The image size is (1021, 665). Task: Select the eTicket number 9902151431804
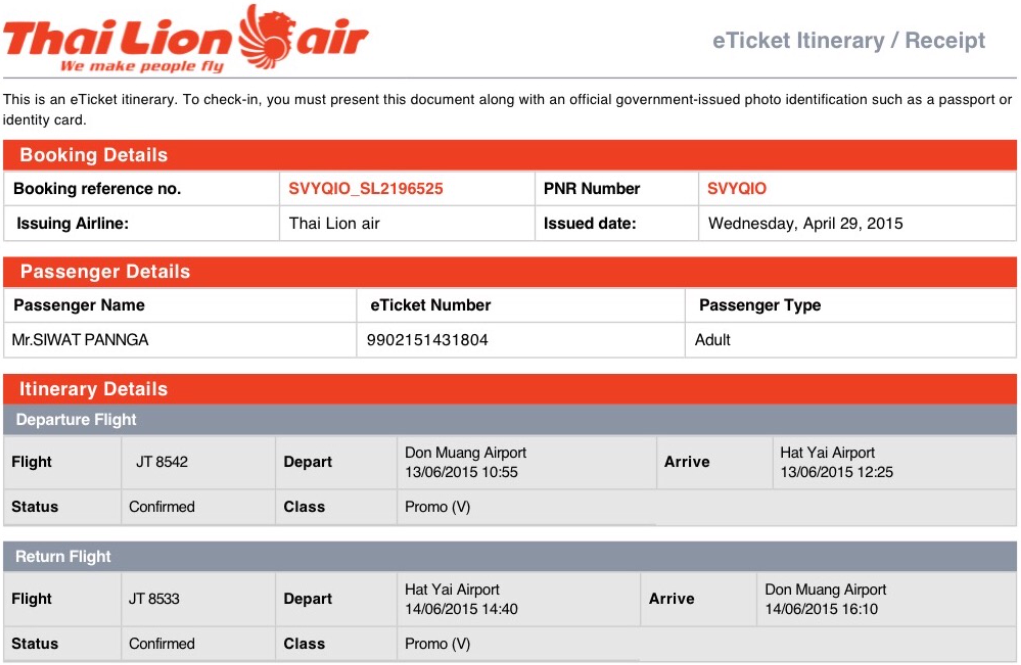tap(427, 340)
